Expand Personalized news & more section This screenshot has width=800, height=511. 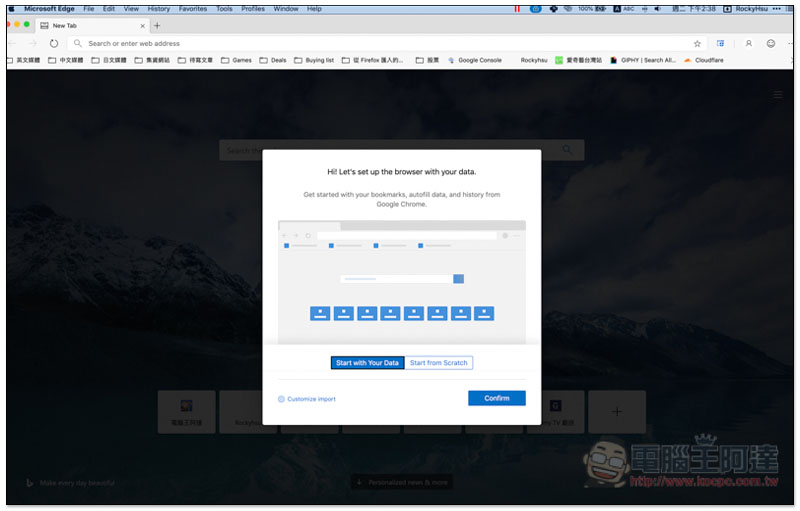pyautogui.click(x=400, y=482)
